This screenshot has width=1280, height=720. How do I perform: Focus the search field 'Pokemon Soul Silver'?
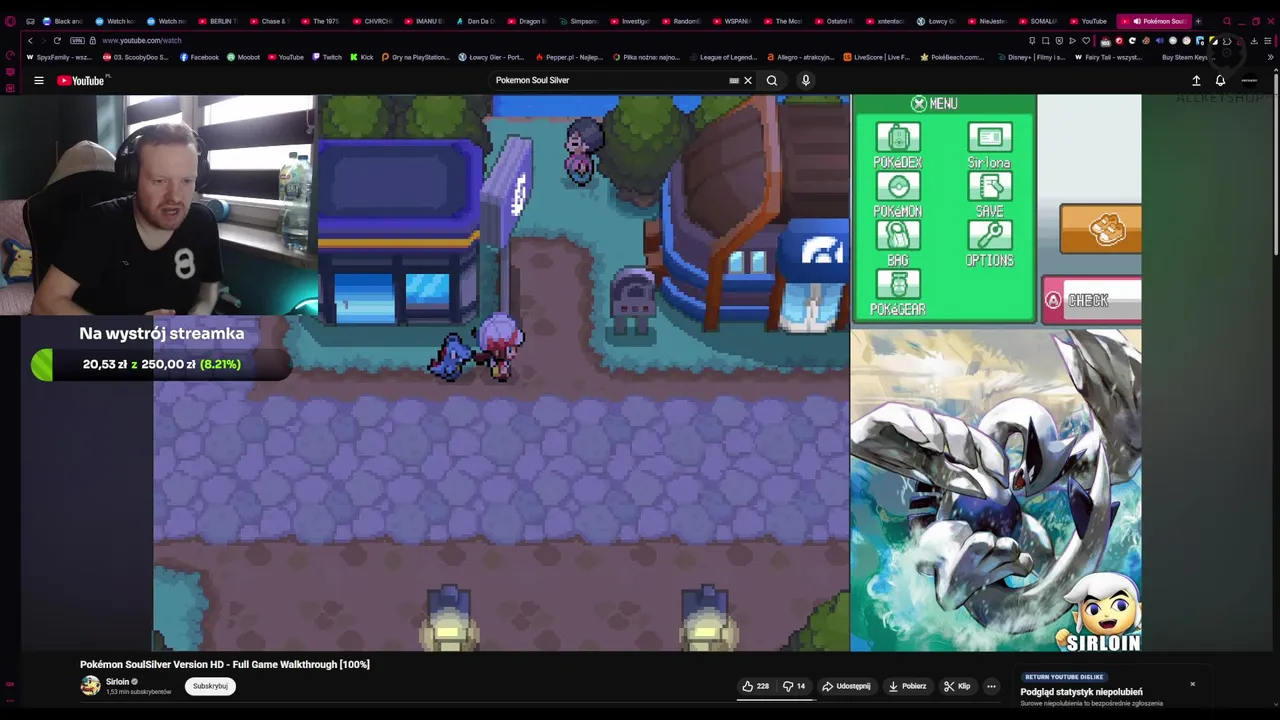click(610, 81)
